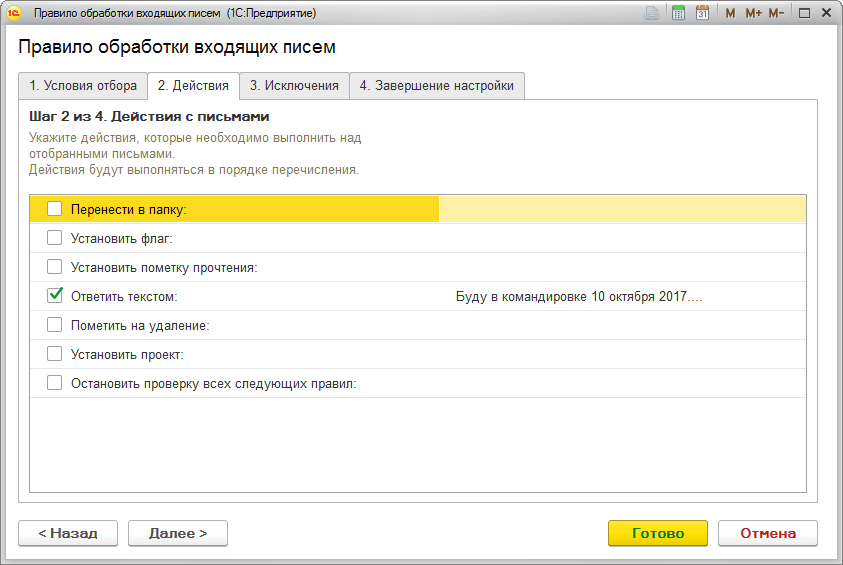The height and width of the screenshot is (565, 843).
Task: Click the 'Установить проект:' label
Action: (x=127, y=355)
